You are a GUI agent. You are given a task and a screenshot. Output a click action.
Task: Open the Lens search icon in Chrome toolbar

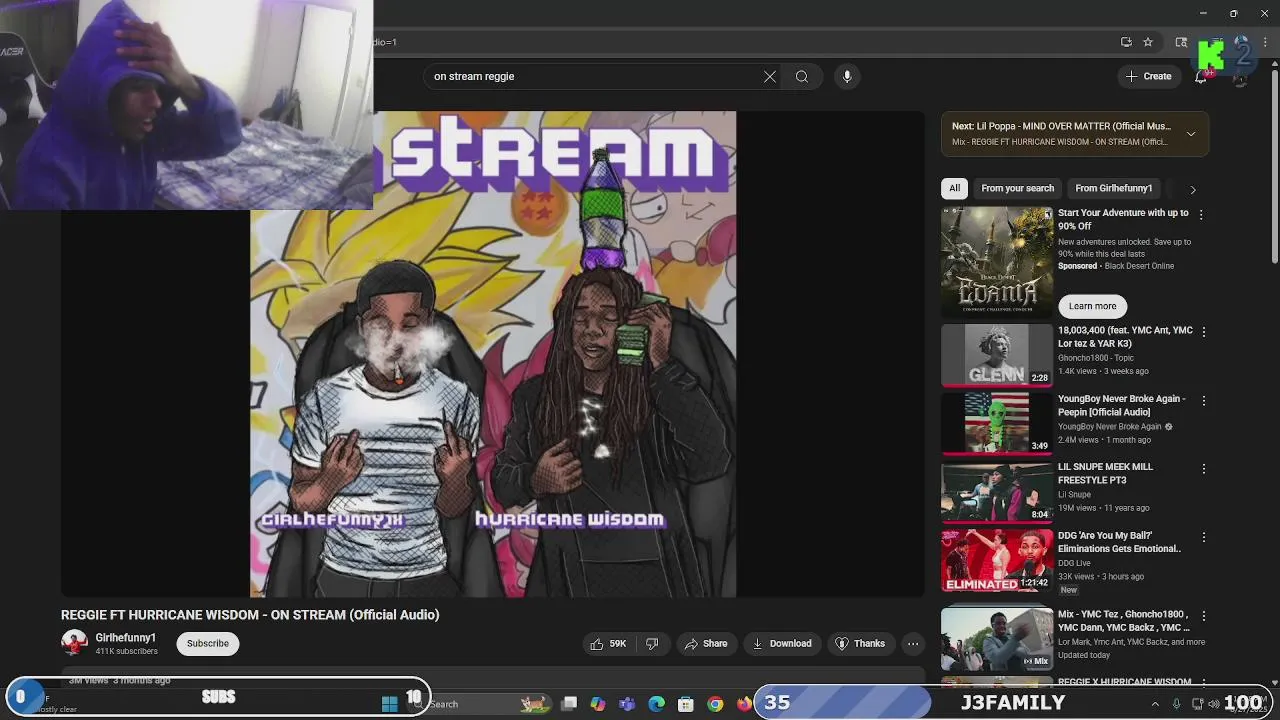coord(1181,42)
